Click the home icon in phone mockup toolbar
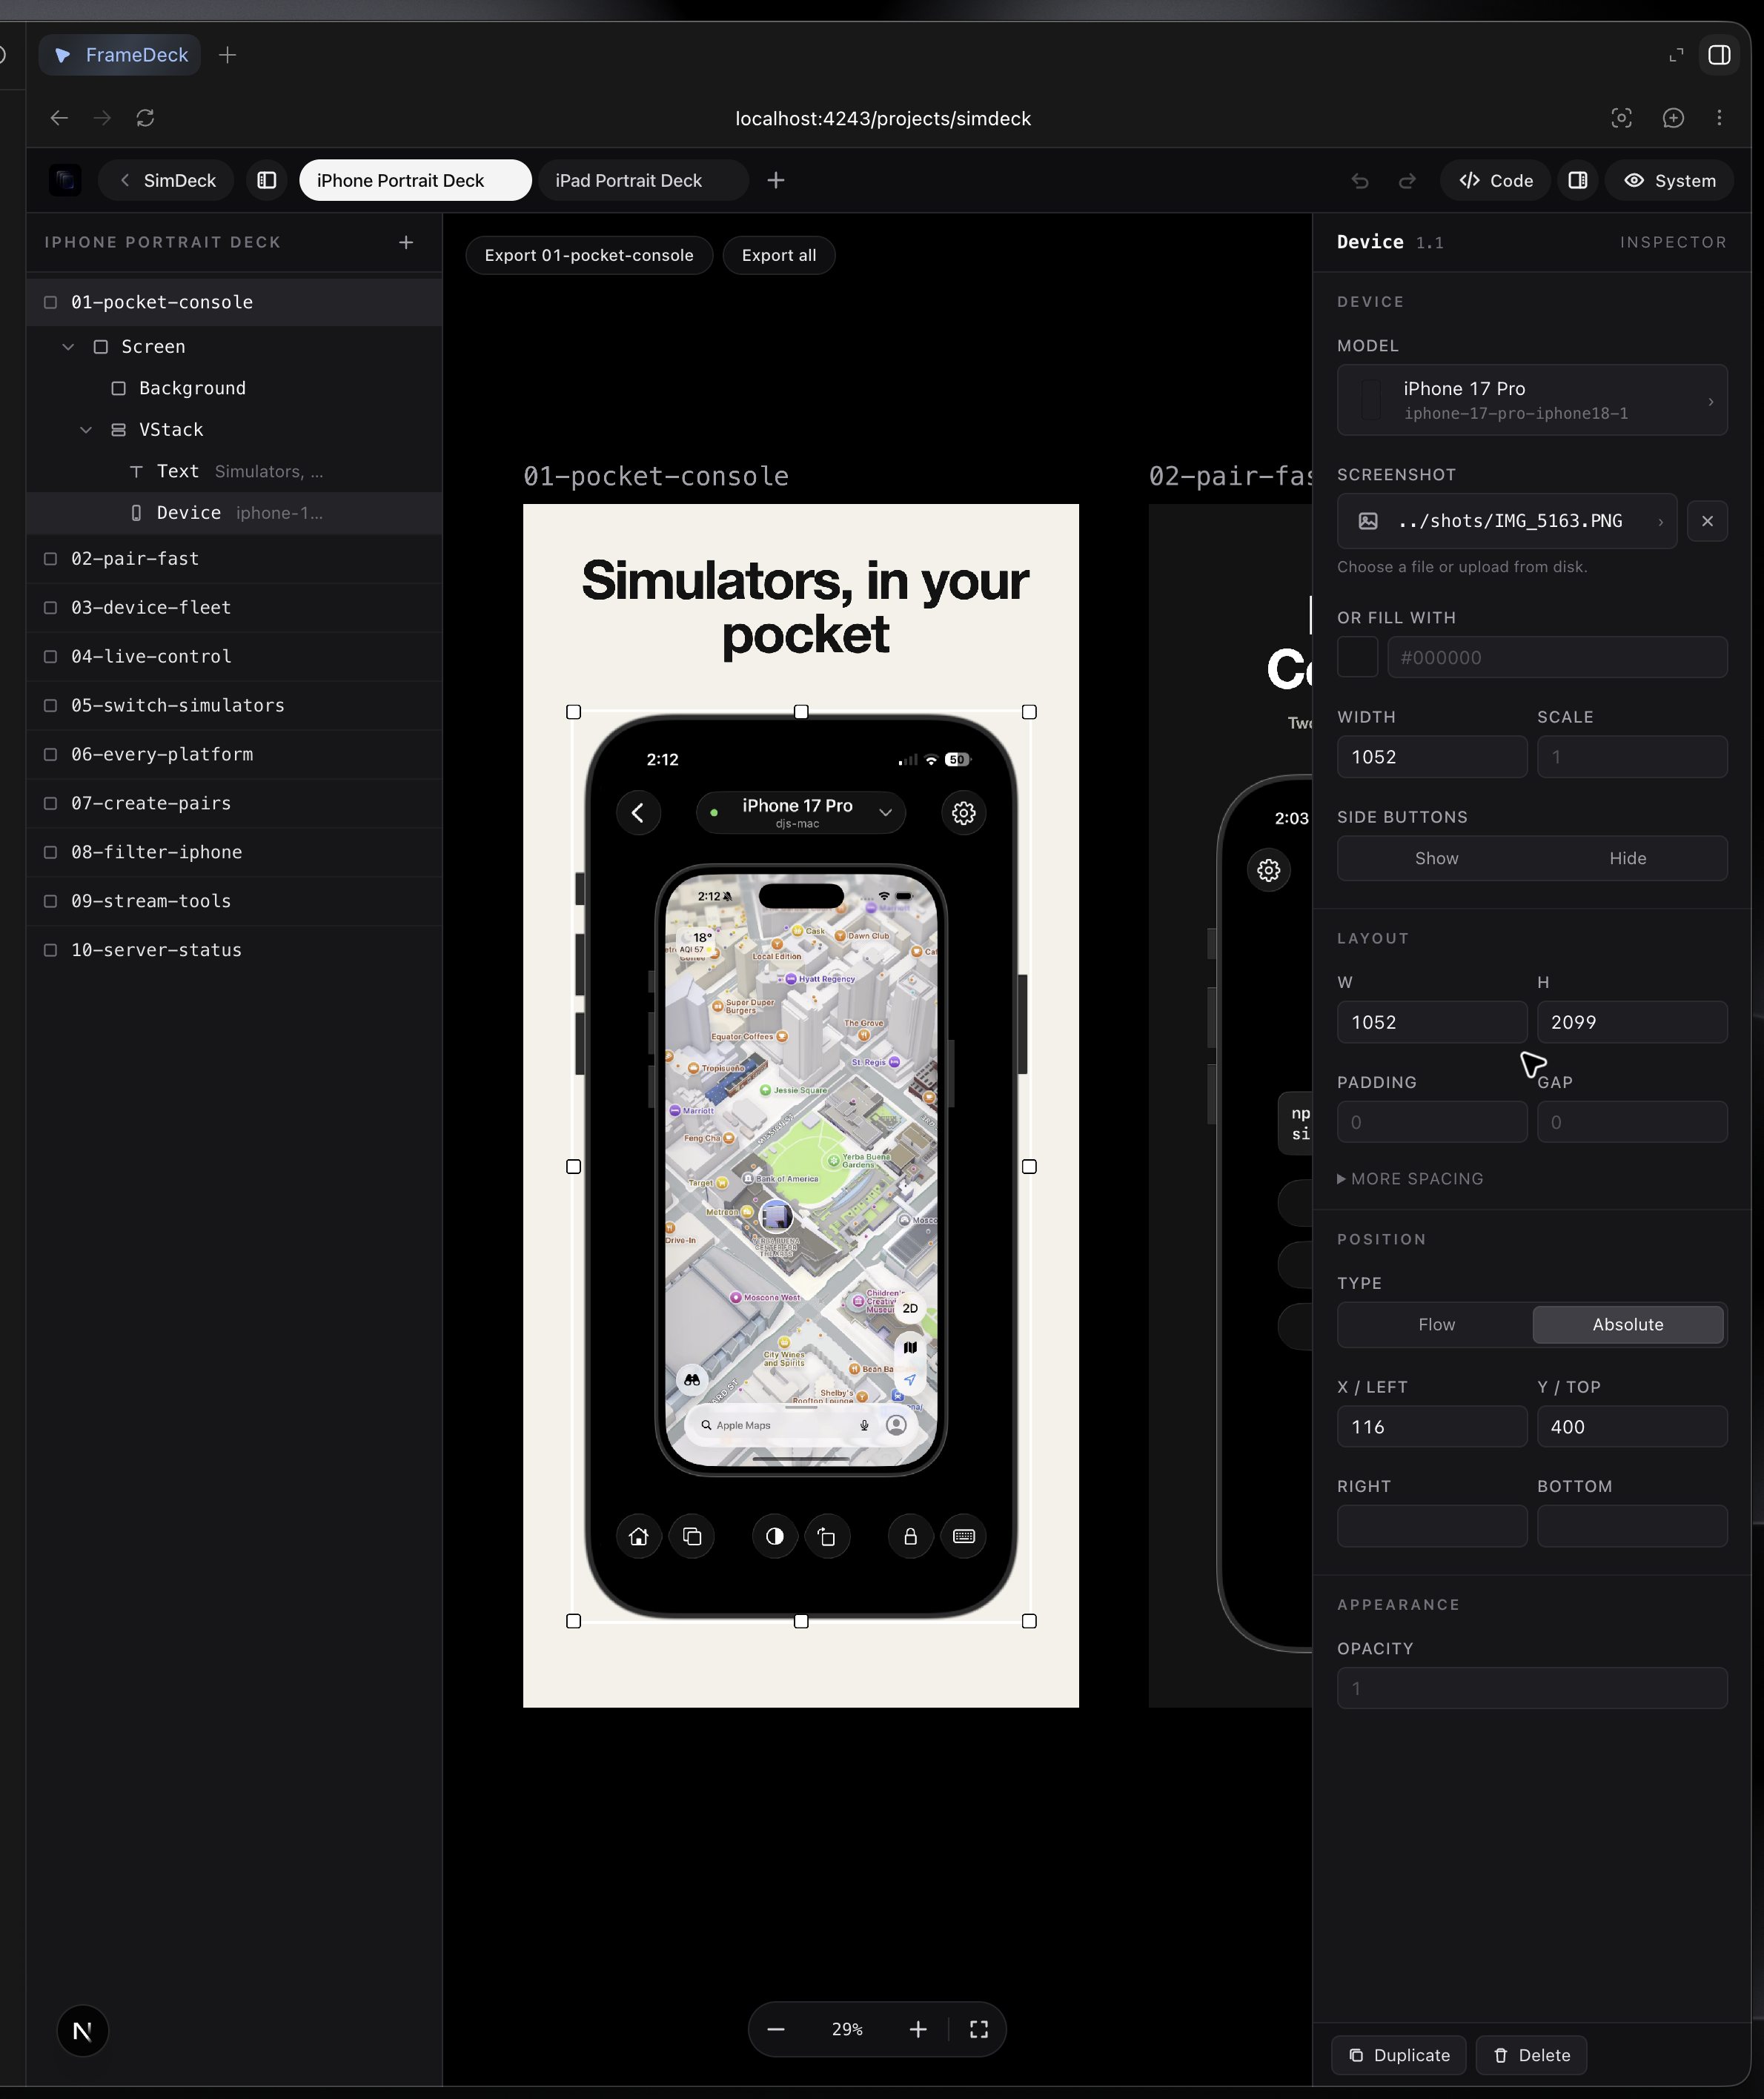The height and width of the screenshot is (2099, 1764). 638,1536
